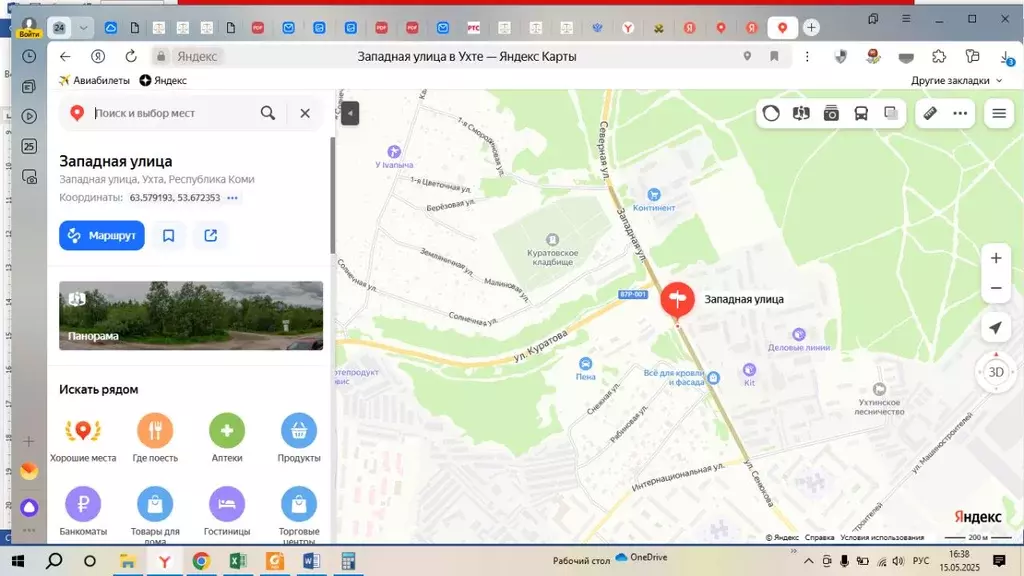The image size is (1024, 576).
Task: Show the photos layer on the map
Action: 831,114
